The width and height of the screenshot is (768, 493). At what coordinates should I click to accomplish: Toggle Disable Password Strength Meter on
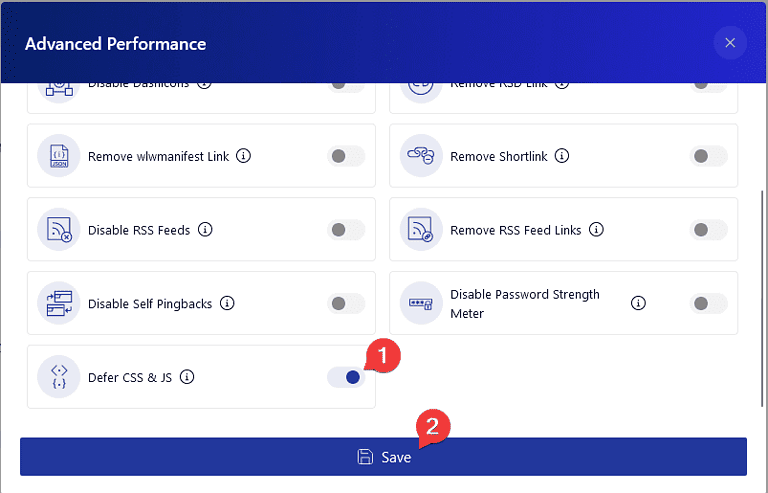click(x=708, y=303)
